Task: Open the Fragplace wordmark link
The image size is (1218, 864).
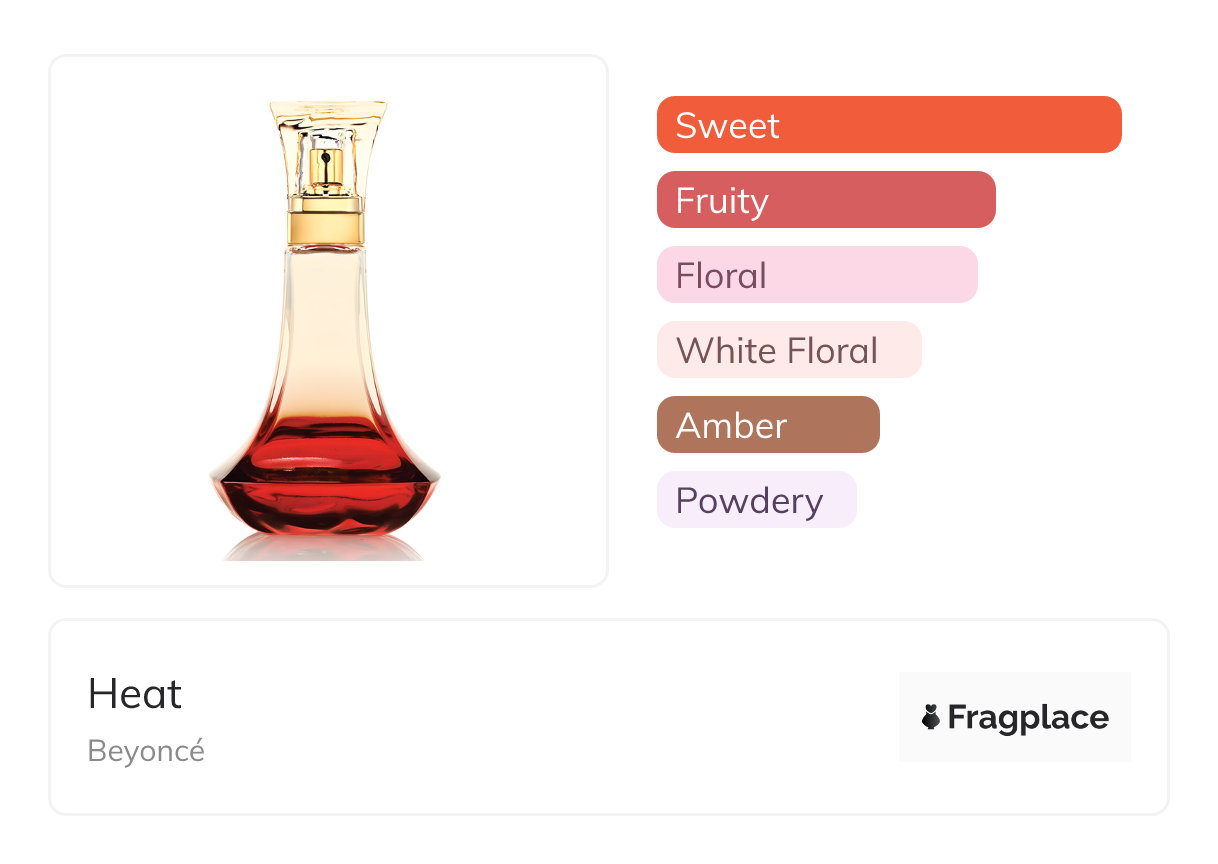Action: pyautogui.click(x=1027, y=718)
